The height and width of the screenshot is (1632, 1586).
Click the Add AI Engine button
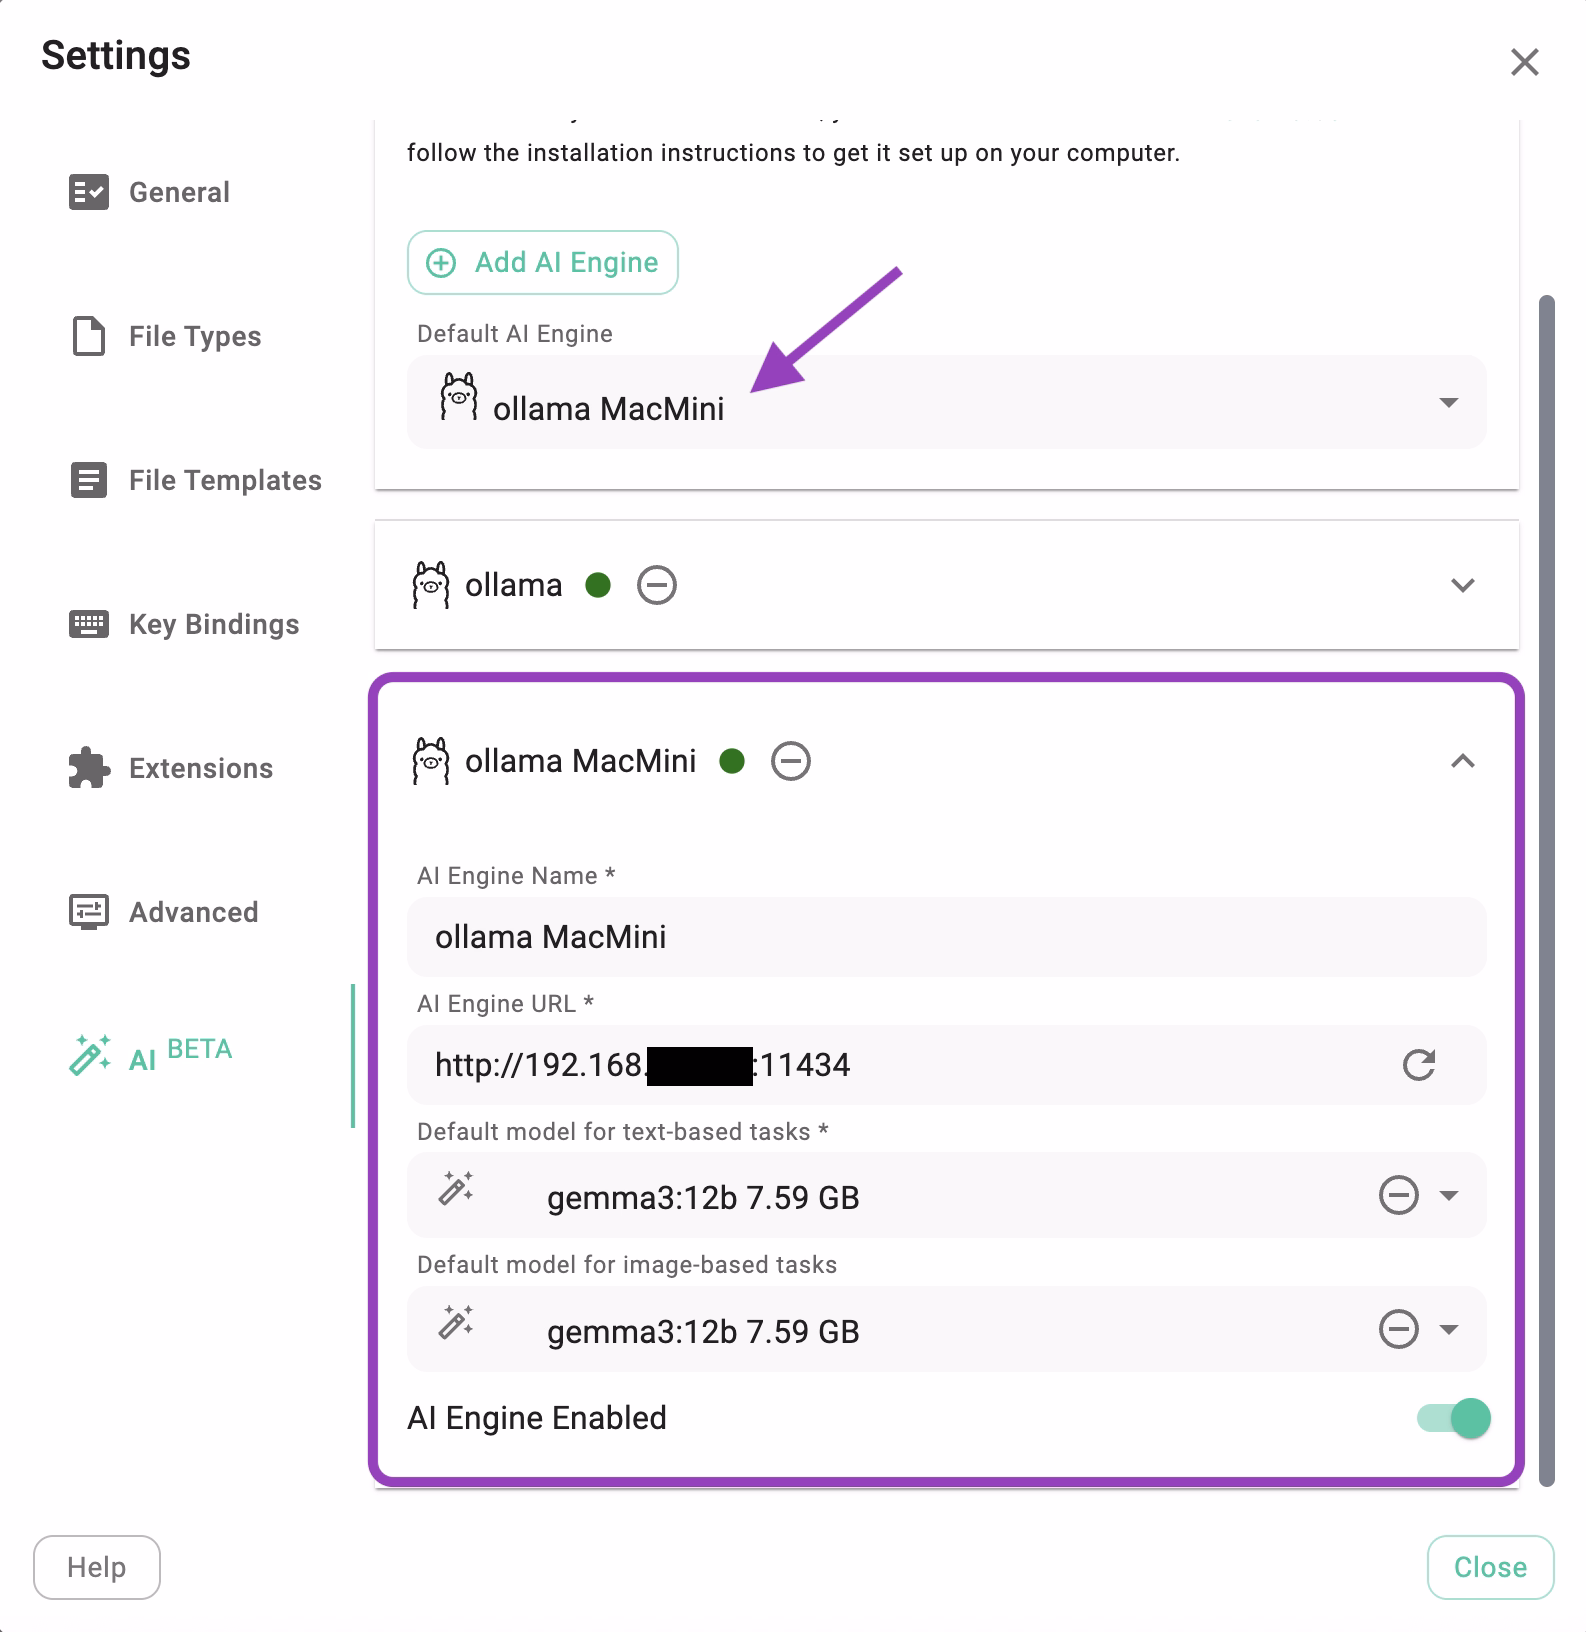[x=543, y=263]
